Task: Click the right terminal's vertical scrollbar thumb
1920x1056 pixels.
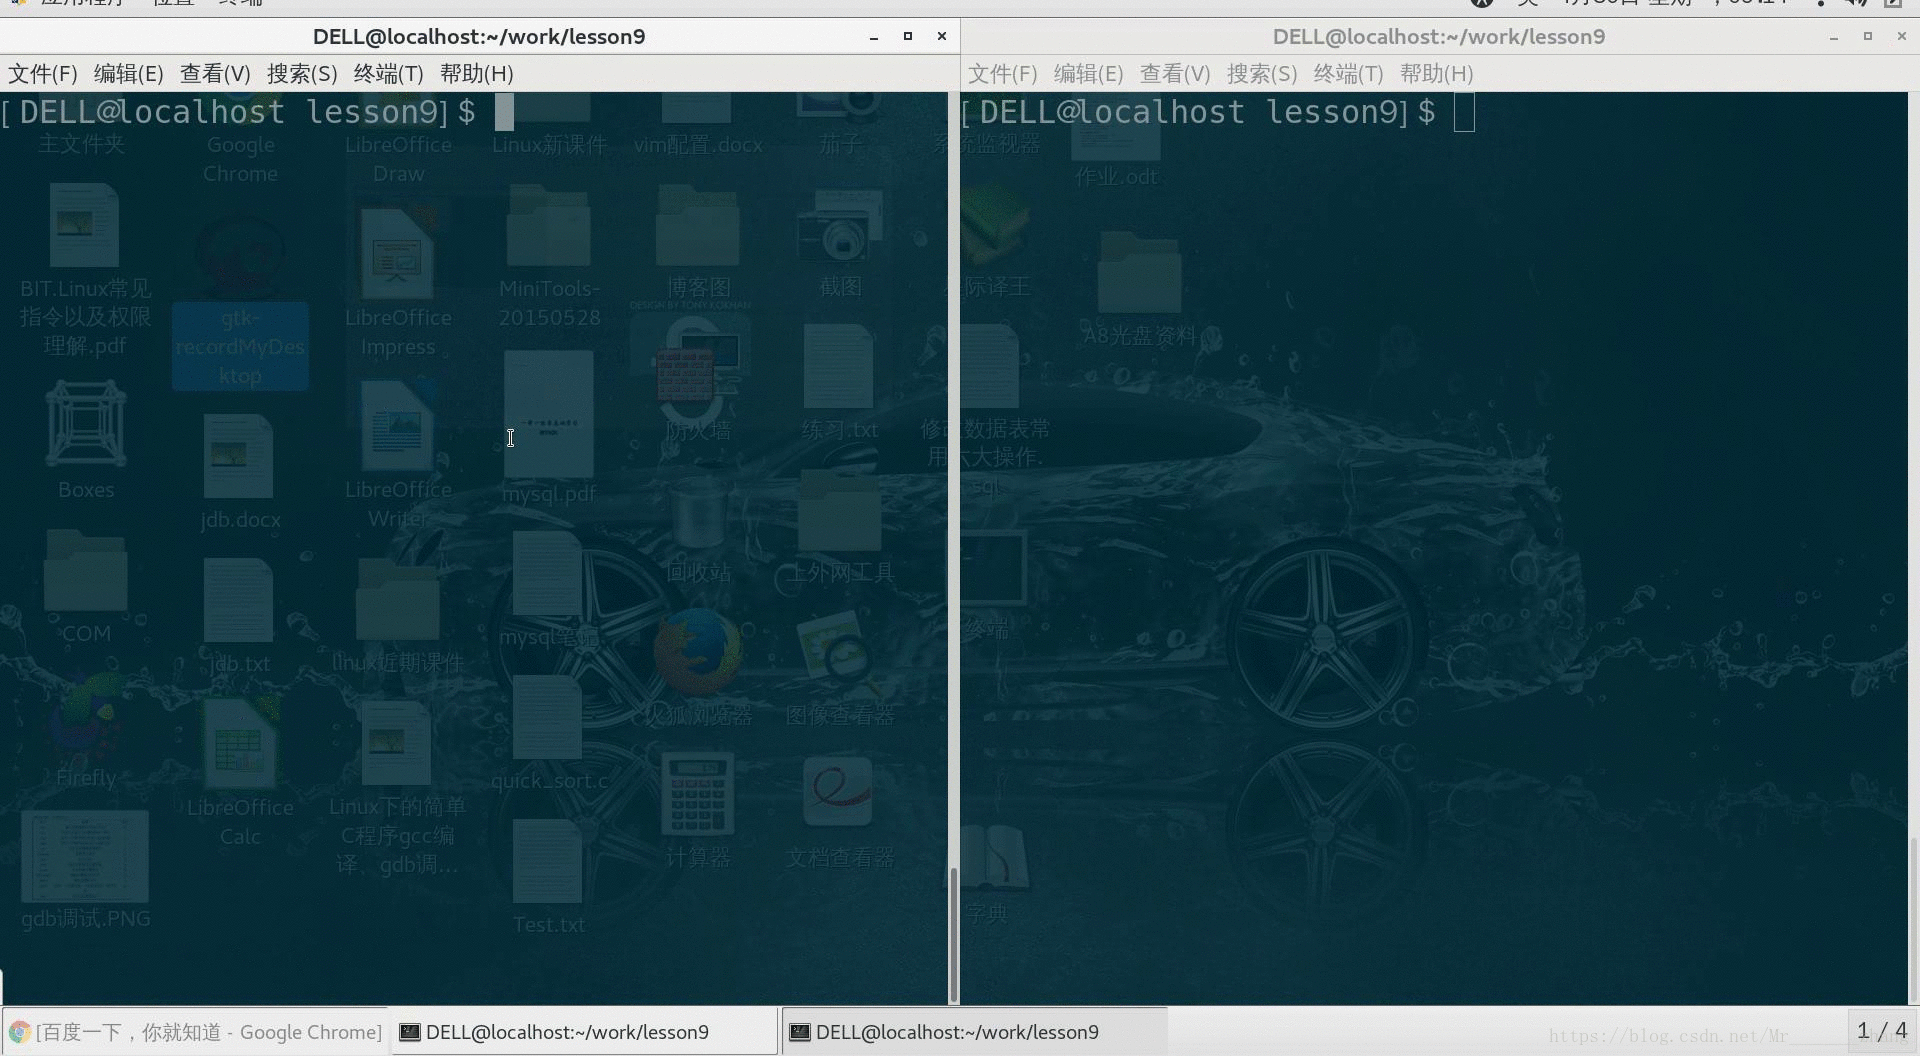Action: coord(1913,920)
